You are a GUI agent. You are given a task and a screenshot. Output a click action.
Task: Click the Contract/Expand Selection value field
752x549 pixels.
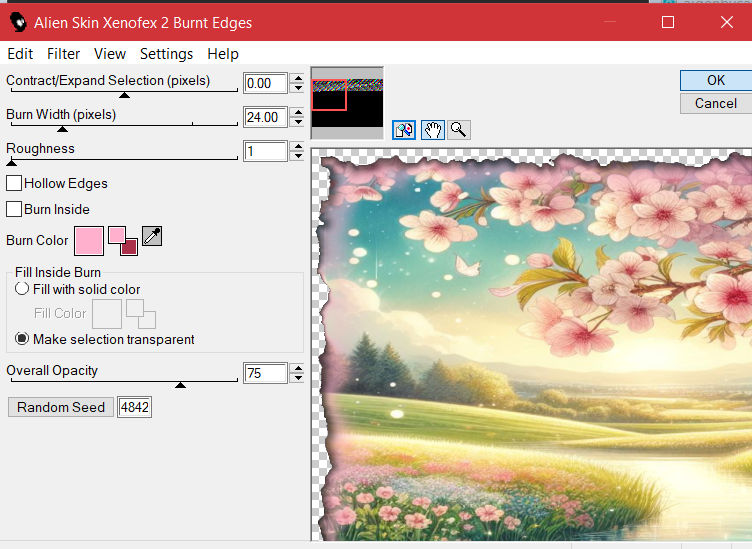tap(265, 83)
